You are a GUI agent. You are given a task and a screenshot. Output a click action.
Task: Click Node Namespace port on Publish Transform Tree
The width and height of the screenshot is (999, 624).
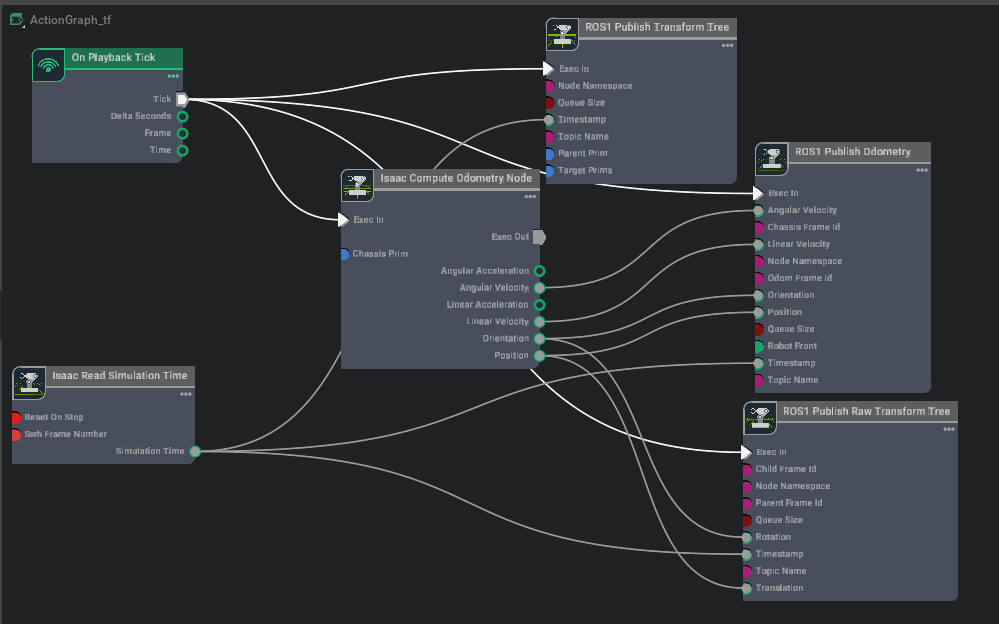click(550, 86)
